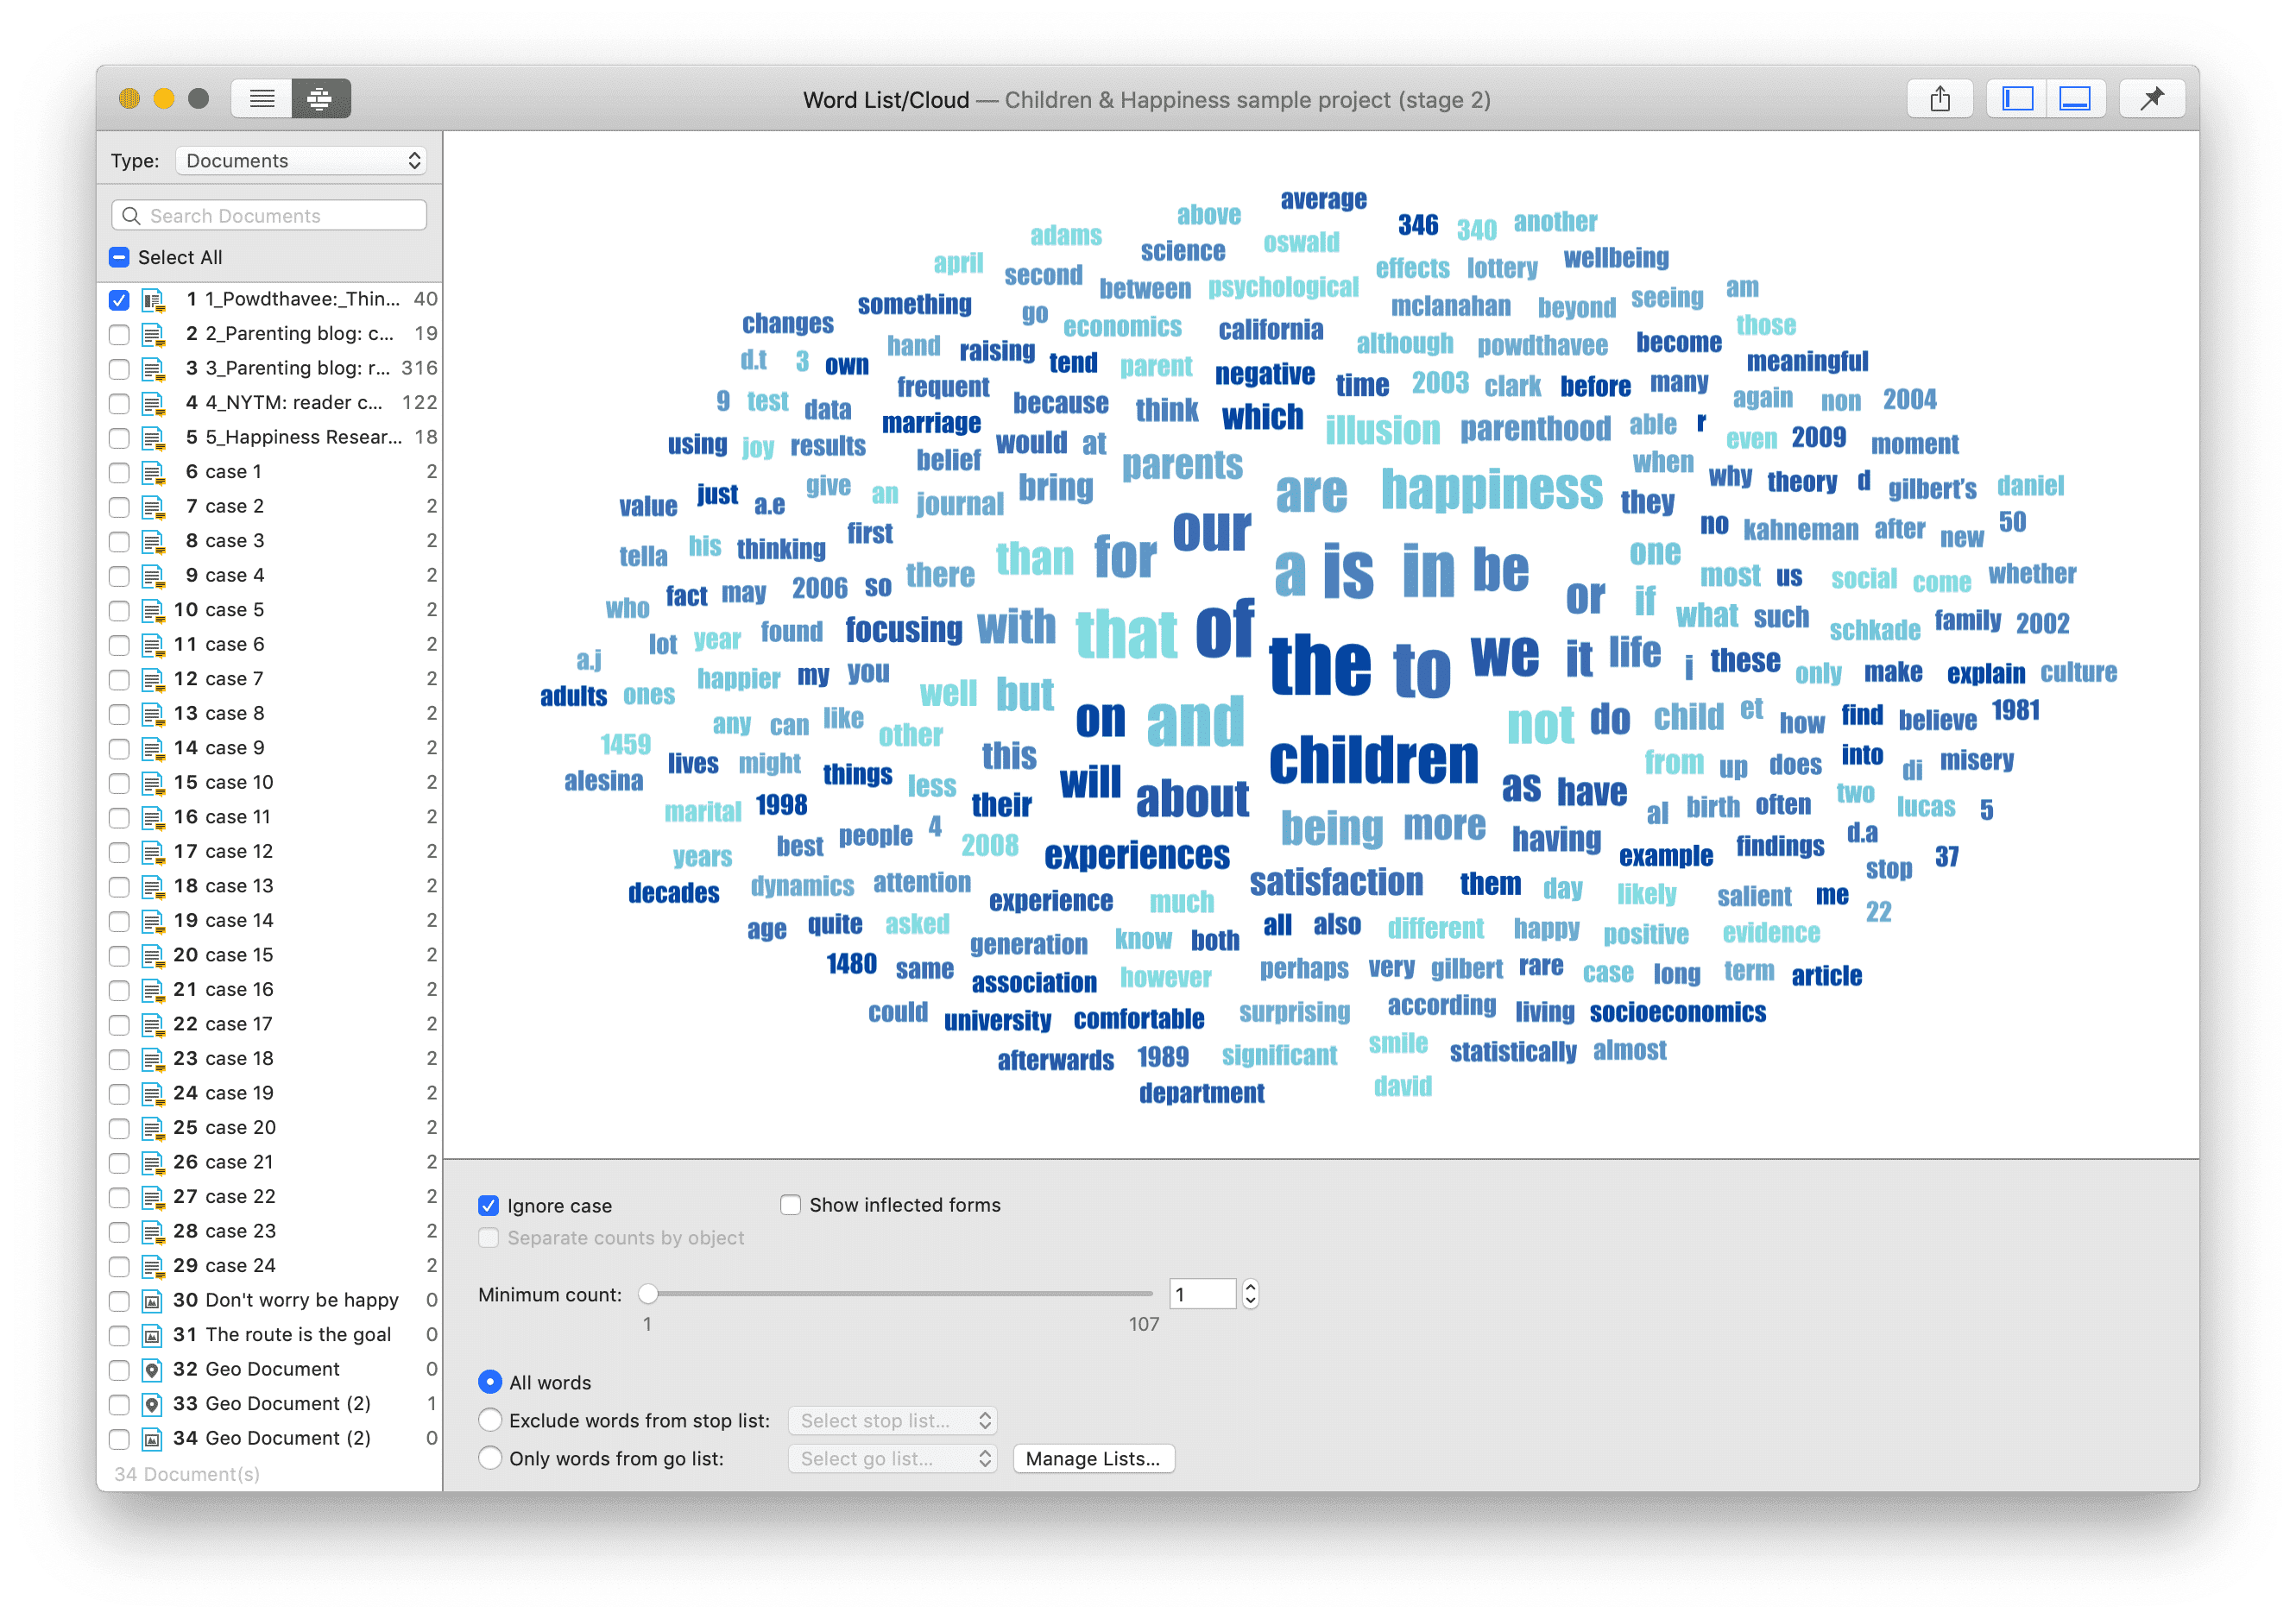Click the Minimum count value field

tap(1202, 1295)
